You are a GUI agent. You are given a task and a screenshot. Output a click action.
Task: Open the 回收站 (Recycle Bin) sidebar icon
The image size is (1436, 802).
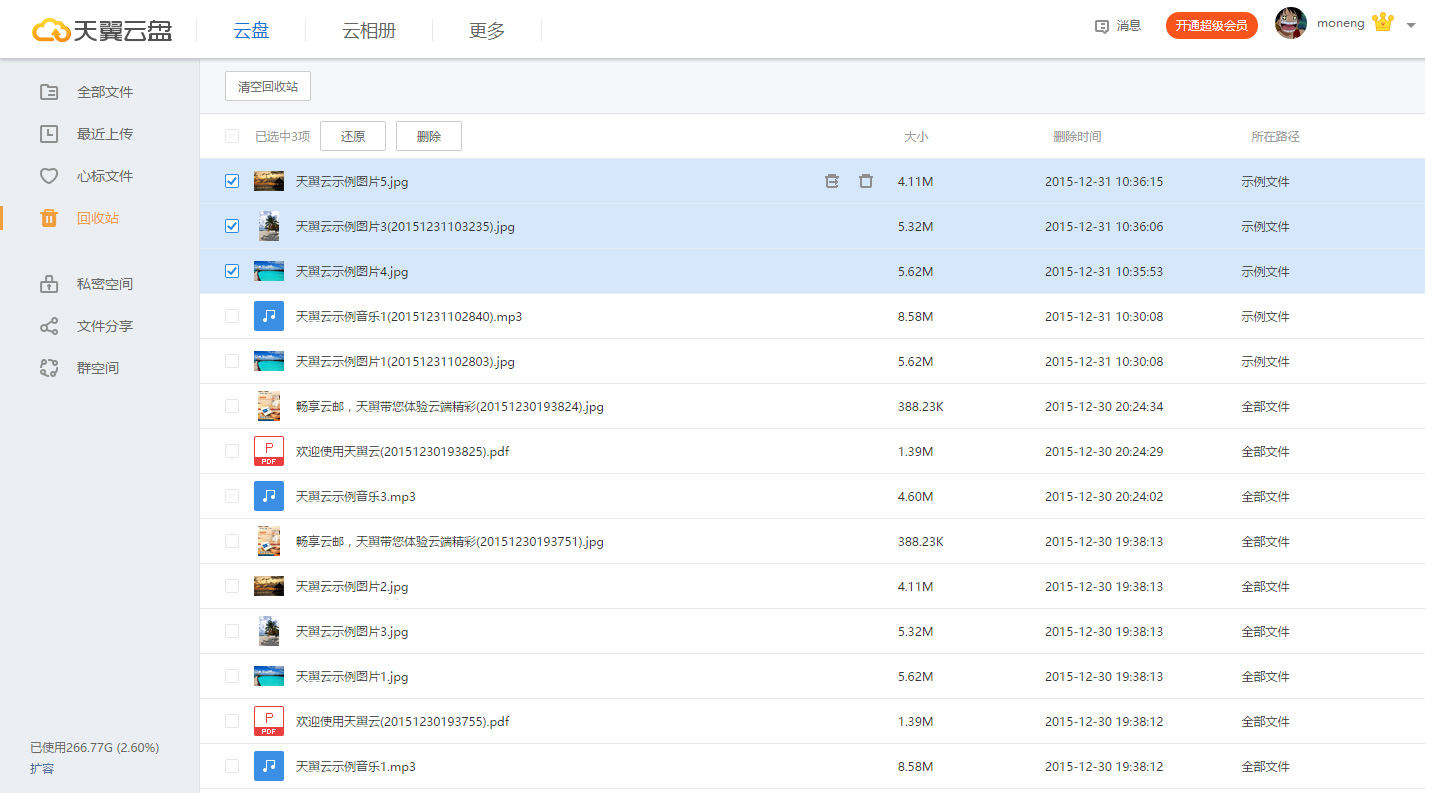tap(48, 217)
